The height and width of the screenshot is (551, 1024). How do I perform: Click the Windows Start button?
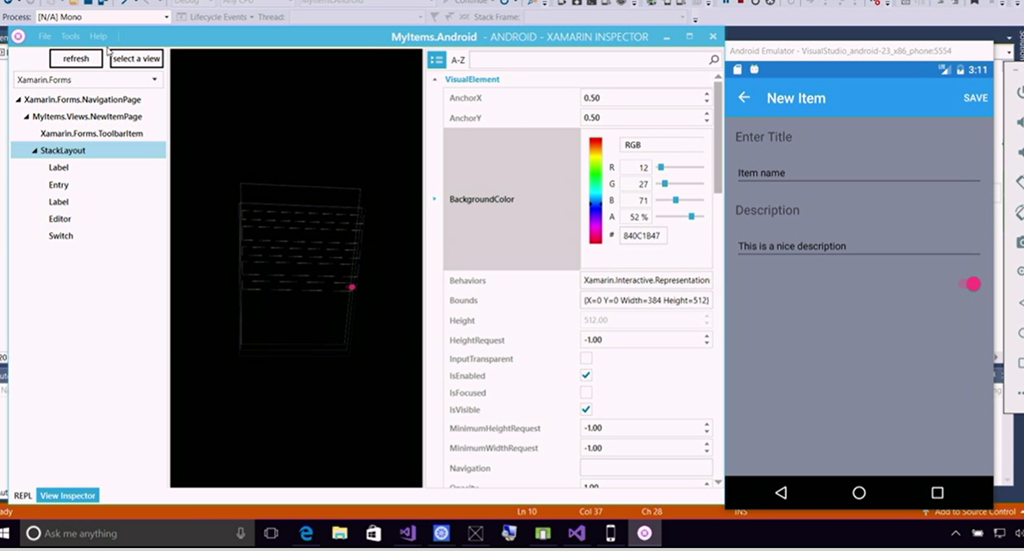(5, 534)
